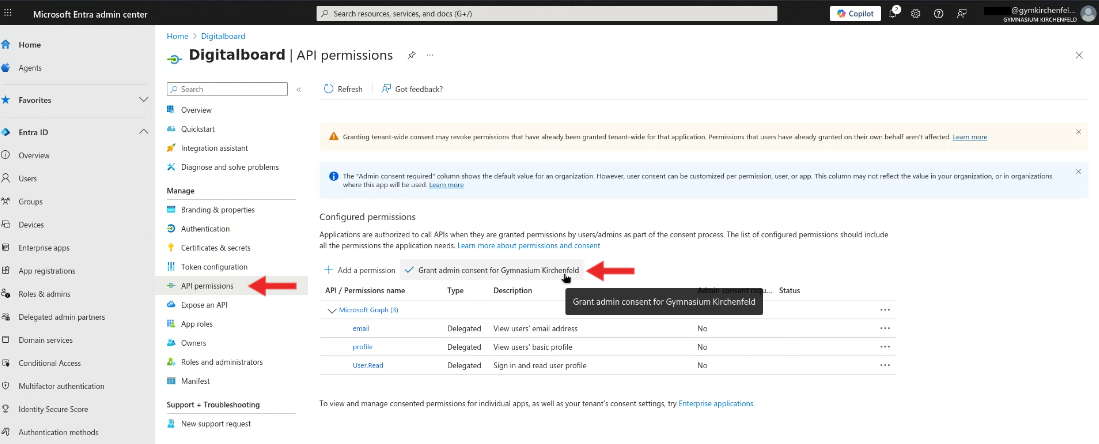Click the top search resources field
Screen dimensions: 1099x444
(547, 14)
